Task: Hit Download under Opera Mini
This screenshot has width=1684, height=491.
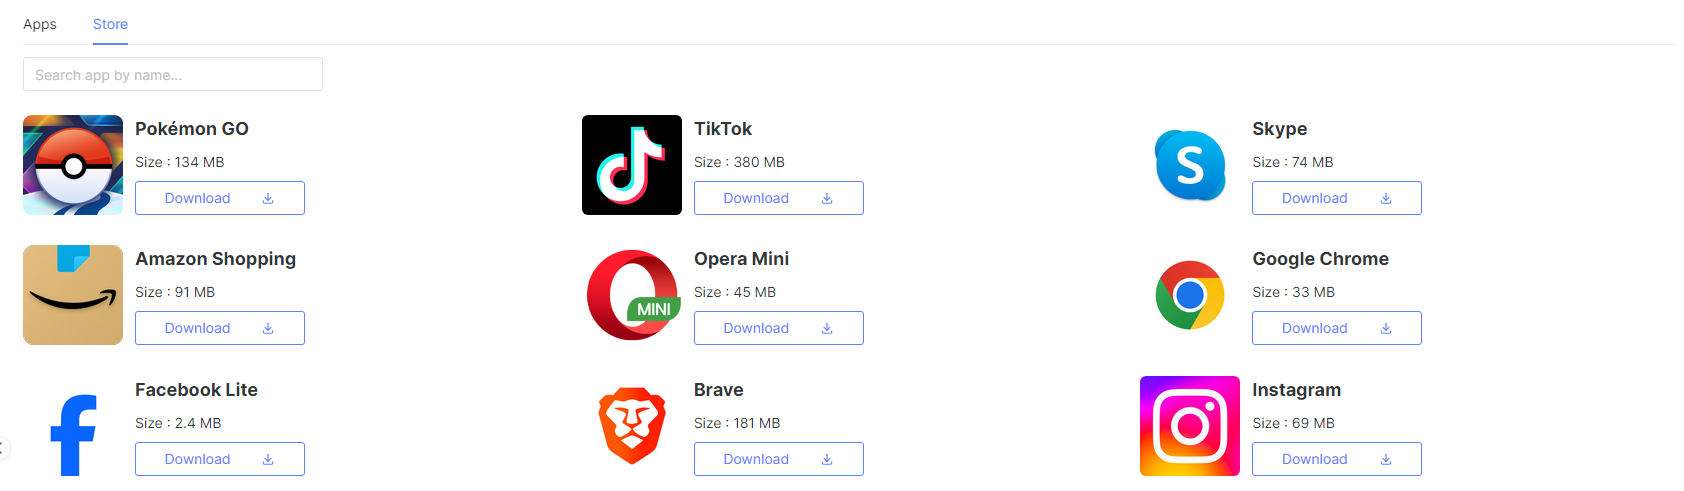Action: coord(779,328)
